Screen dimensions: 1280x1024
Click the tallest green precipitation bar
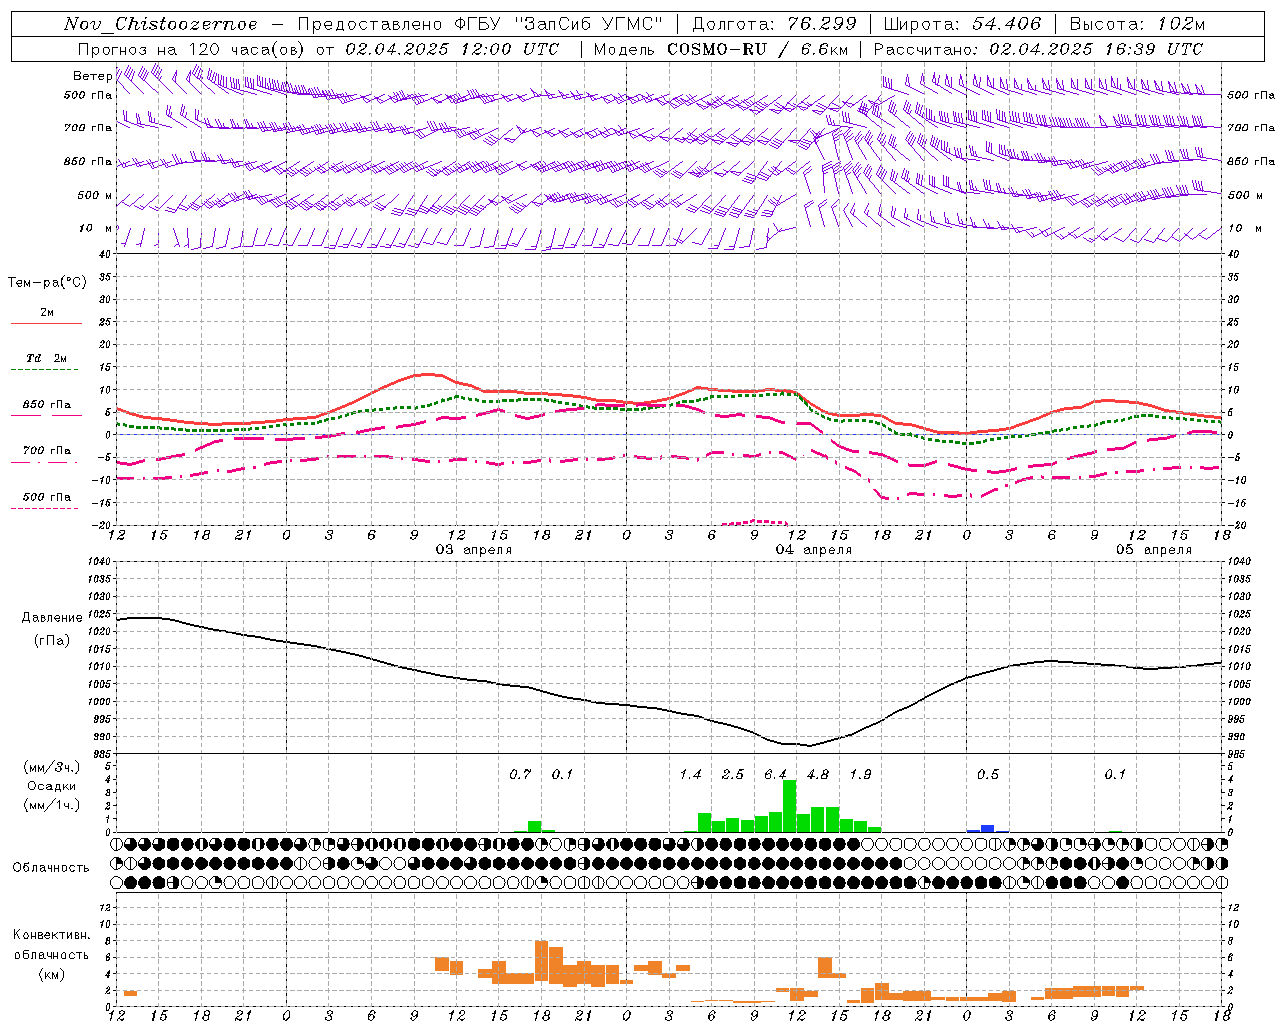790,806
